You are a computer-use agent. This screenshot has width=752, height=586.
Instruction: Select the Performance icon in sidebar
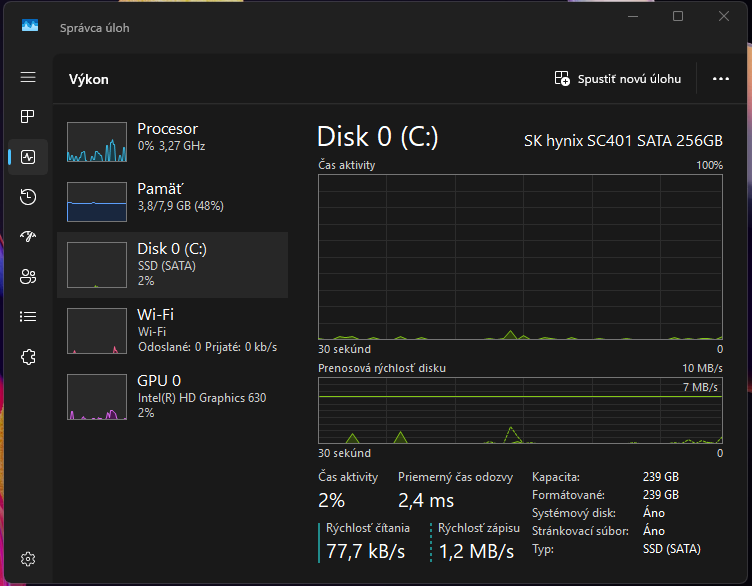[x=28, y=157]
